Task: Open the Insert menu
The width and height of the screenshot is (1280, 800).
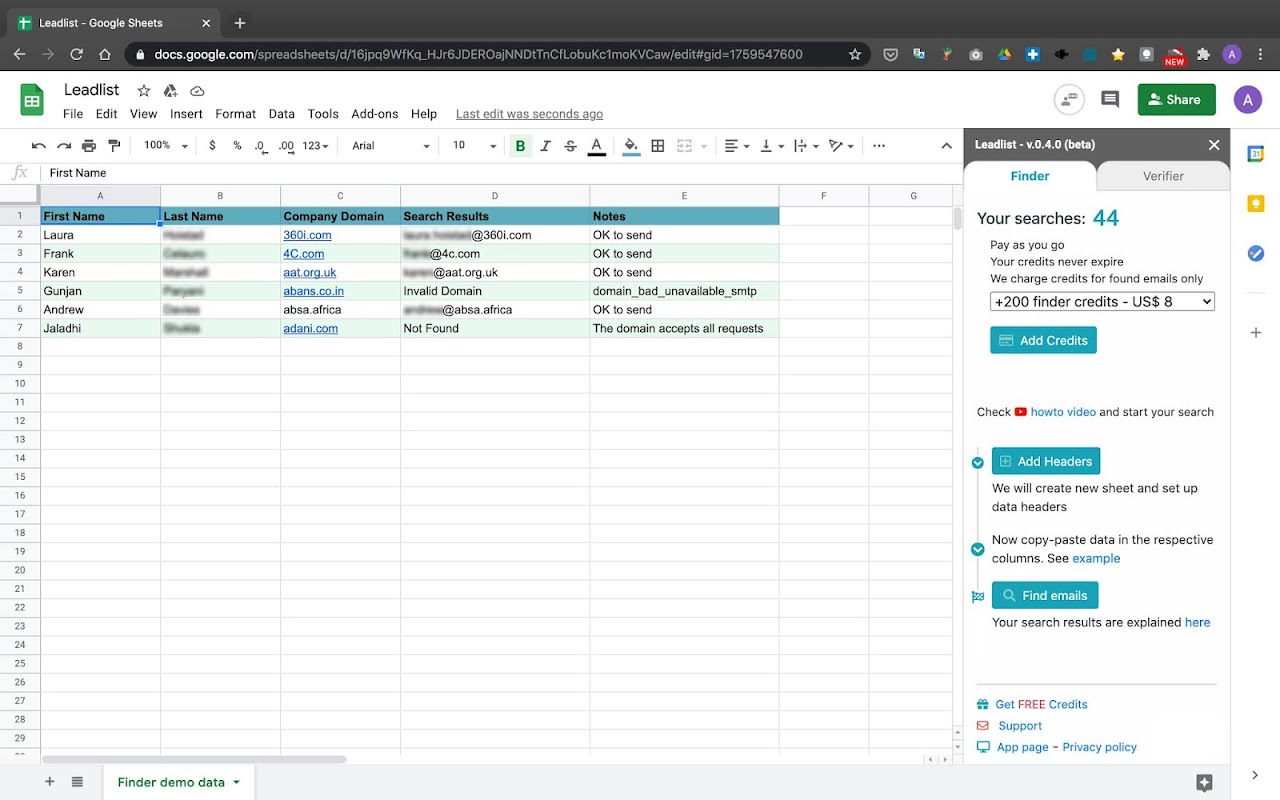Action: (186, 114)
